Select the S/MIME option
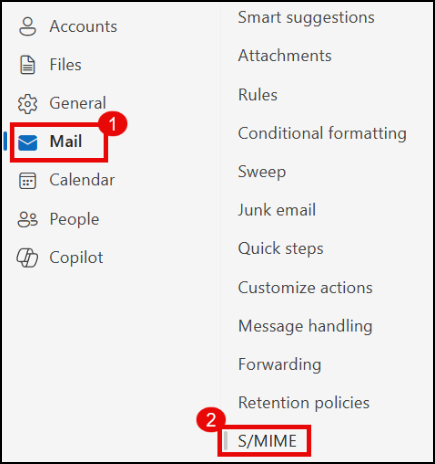Image resolution: width=435 pixels, height=464 pixels. 267,441
